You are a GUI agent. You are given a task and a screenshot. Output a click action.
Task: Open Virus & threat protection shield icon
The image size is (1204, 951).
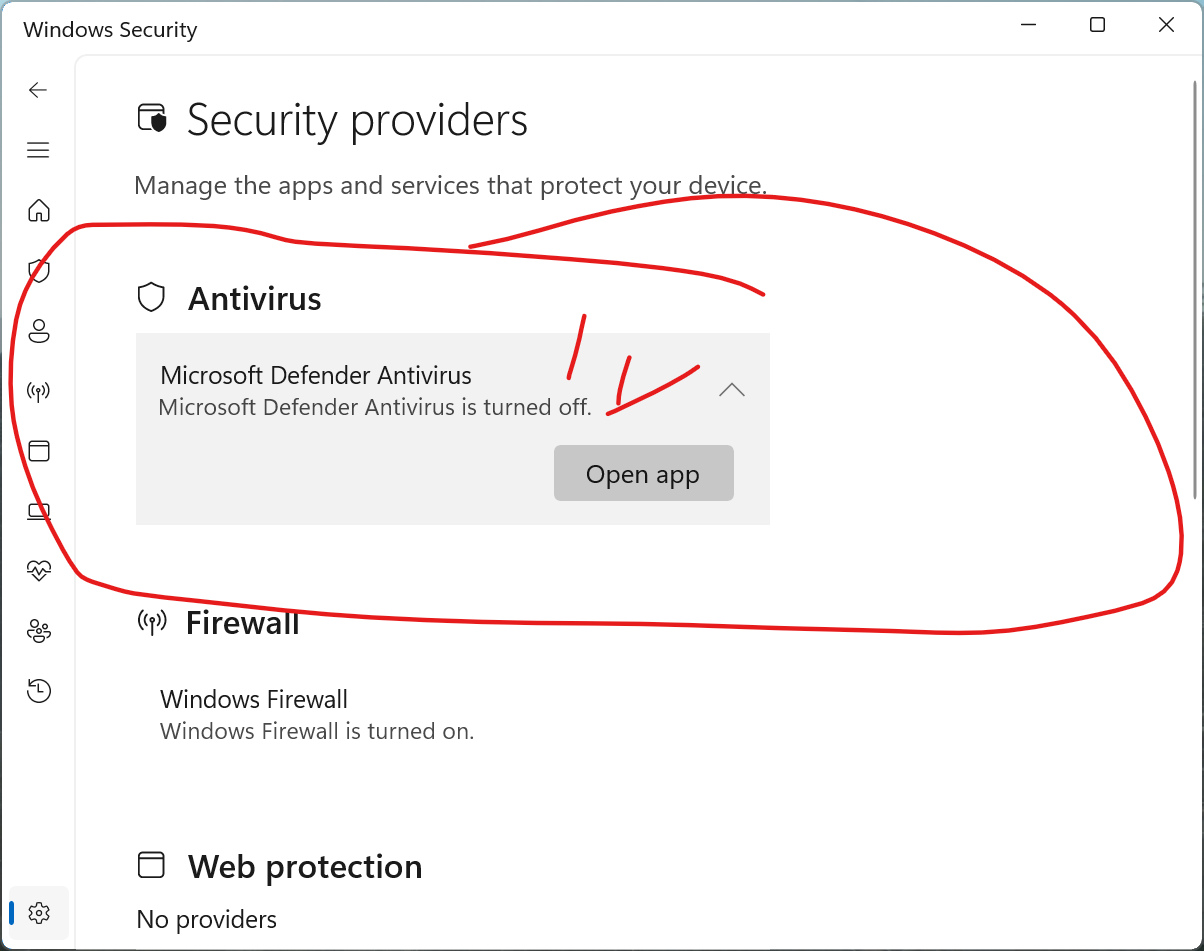(38, 270)
